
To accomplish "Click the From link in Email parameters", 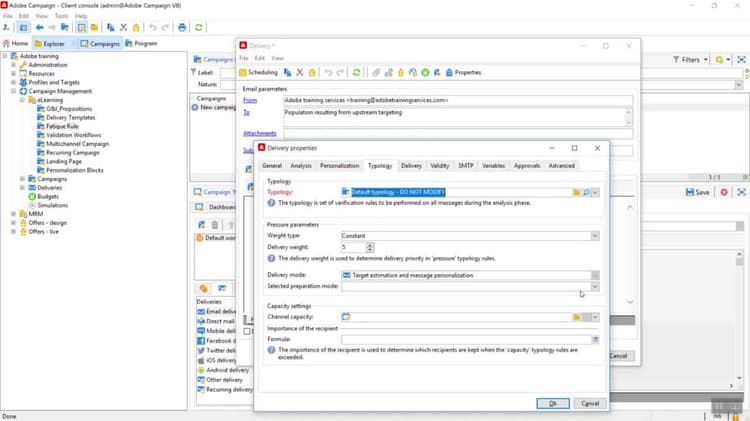I will pos(250,100).
